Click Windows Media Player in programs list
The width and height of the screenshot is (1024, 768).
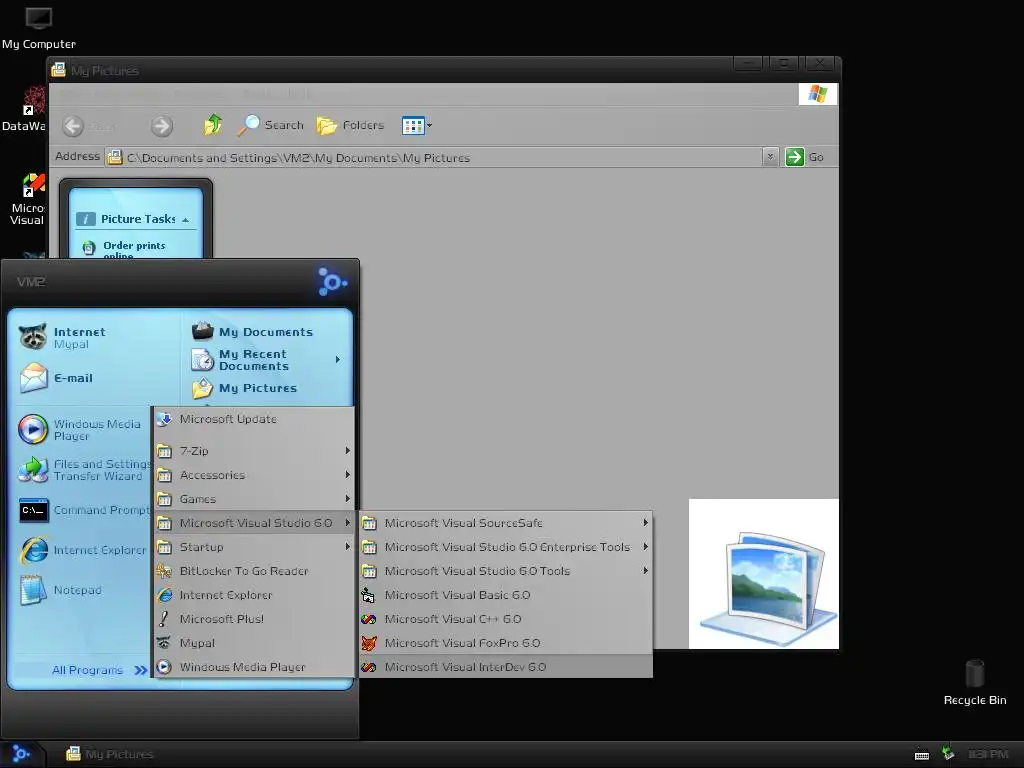[254, 667]
